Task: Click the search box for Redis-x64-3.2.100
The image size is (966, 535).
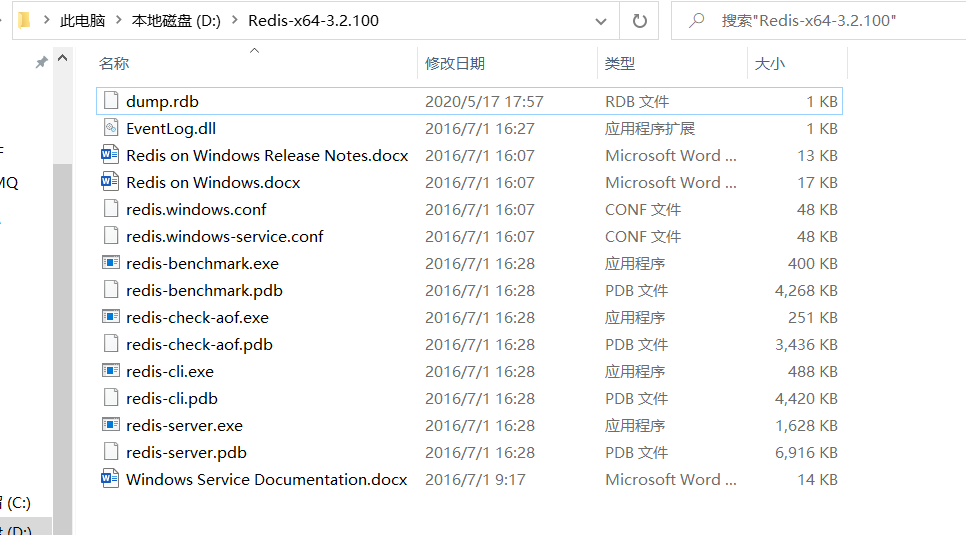Action: coord(818,21)
